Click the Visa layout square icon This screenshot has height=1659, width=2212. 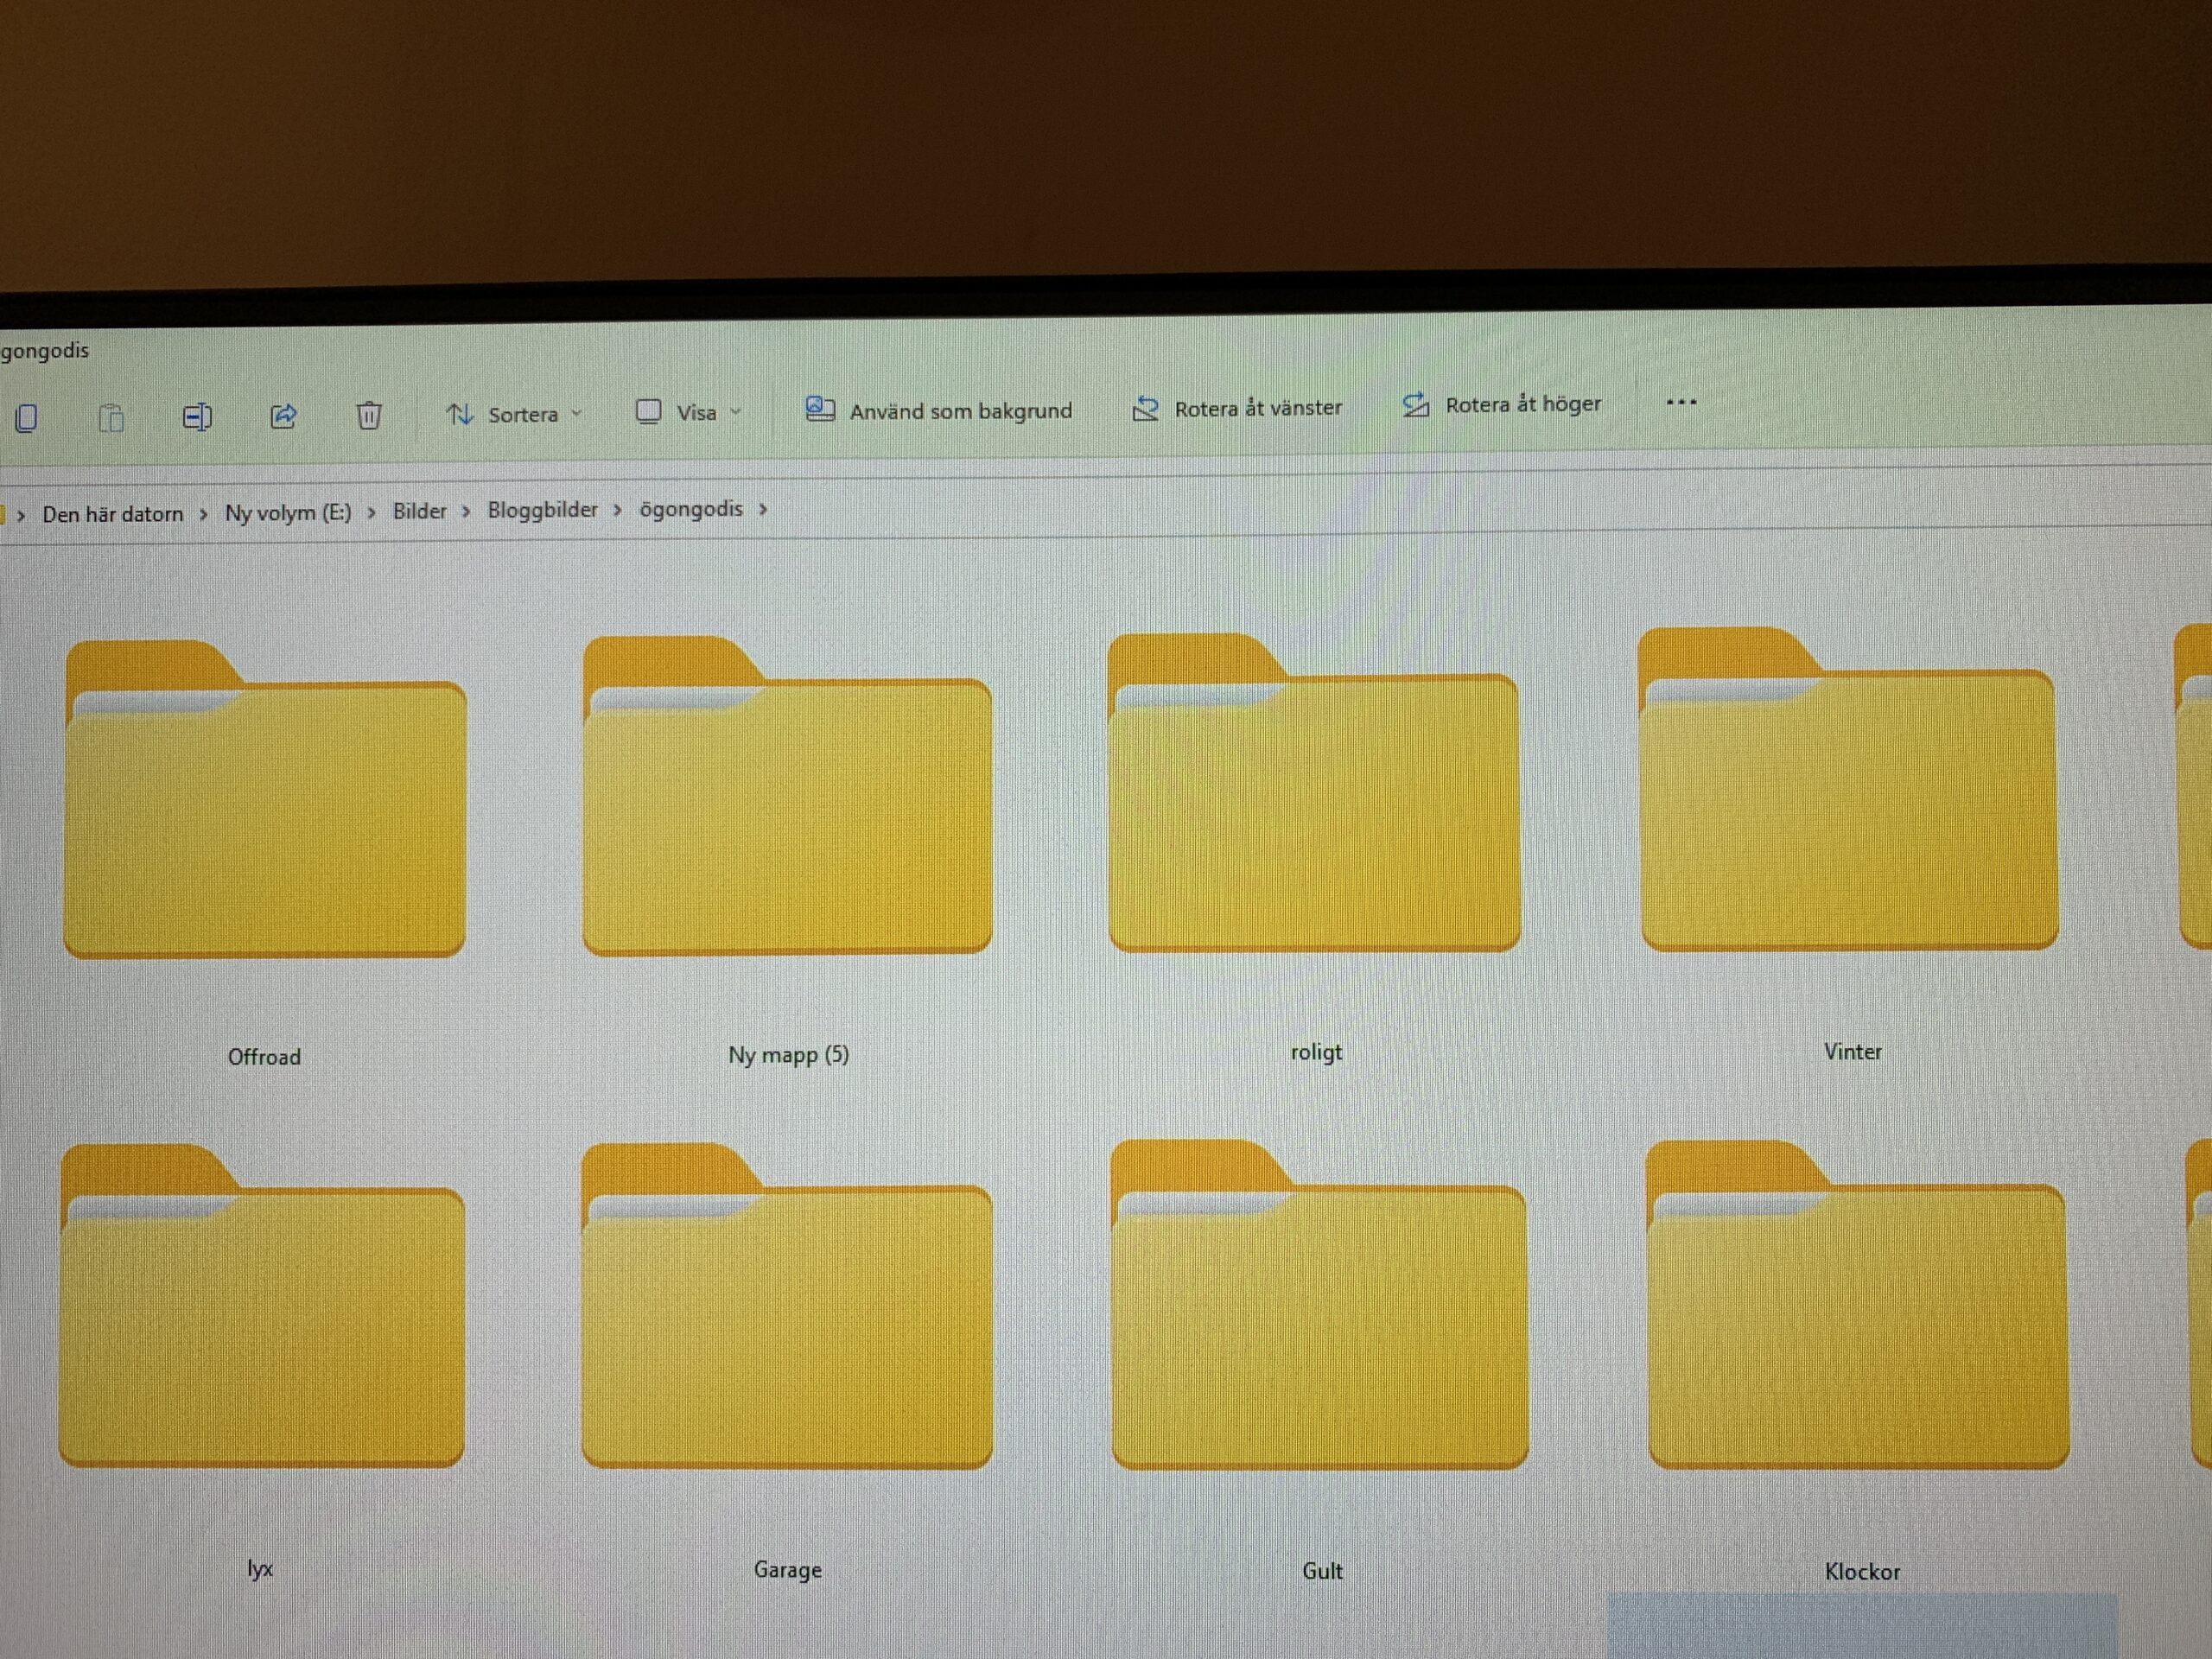point(649,411)
